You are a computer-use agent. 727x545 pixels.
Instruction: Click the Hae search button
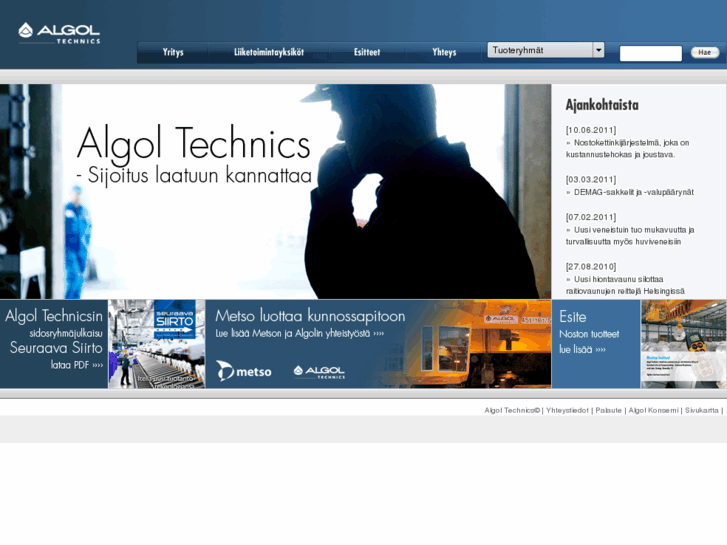pos(705,52)
